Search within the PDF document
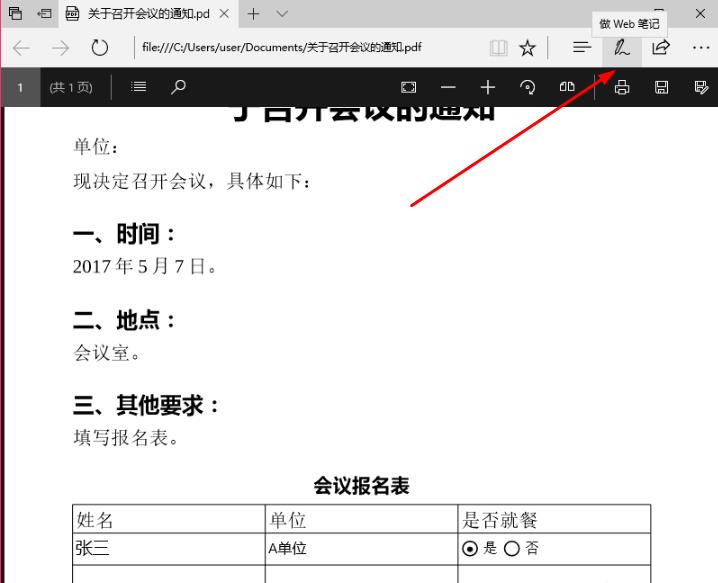 [178, 87]
